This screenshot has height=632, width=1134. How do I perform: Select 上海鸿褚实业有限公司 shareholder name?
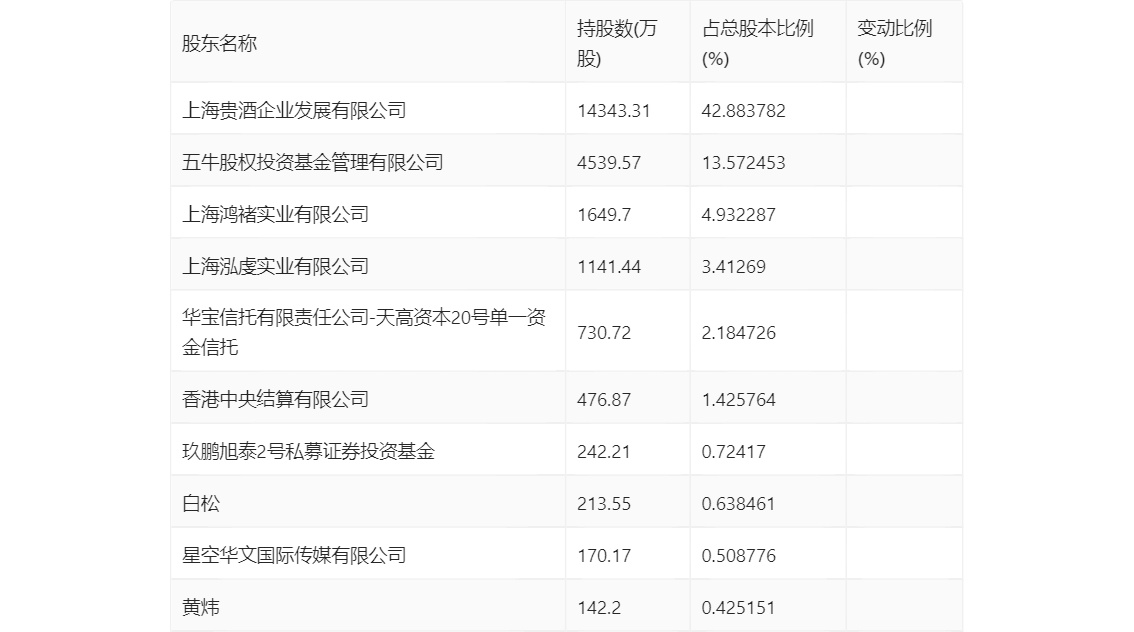276,215
